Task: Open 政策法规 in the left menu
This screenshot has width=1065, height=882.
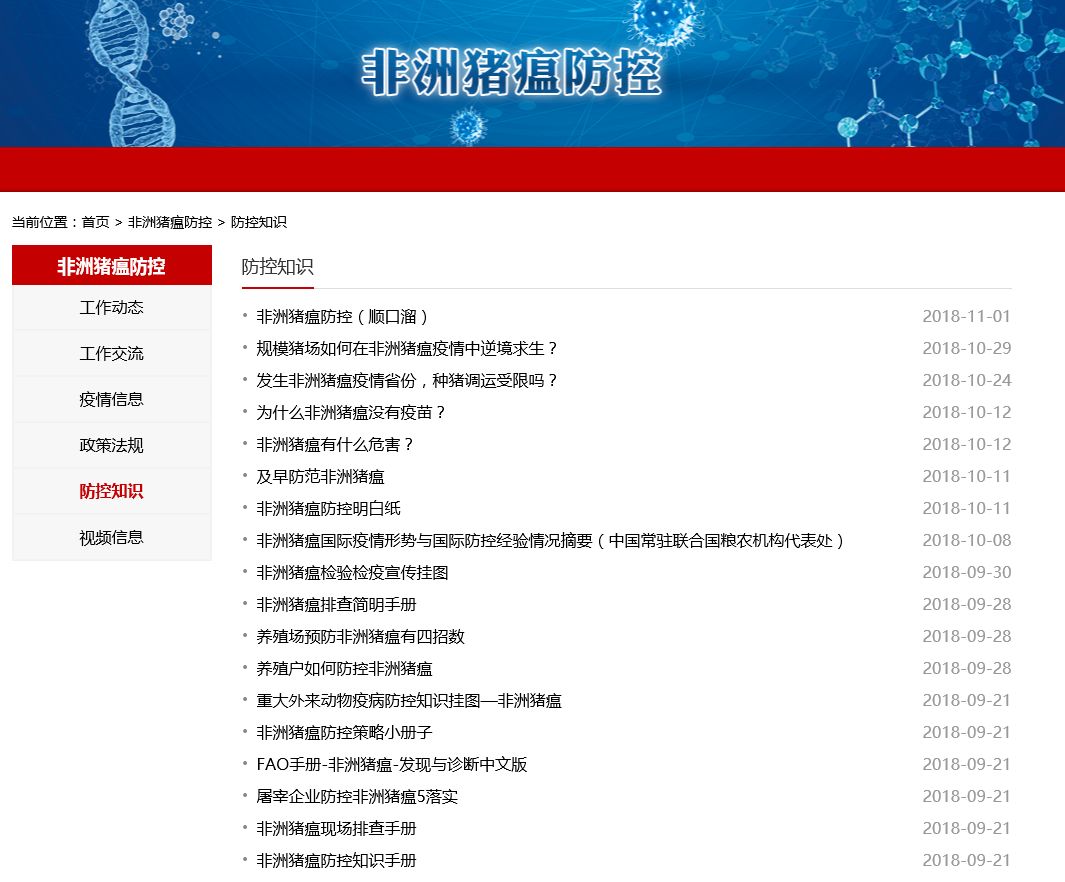Action: tap(111, 445)
